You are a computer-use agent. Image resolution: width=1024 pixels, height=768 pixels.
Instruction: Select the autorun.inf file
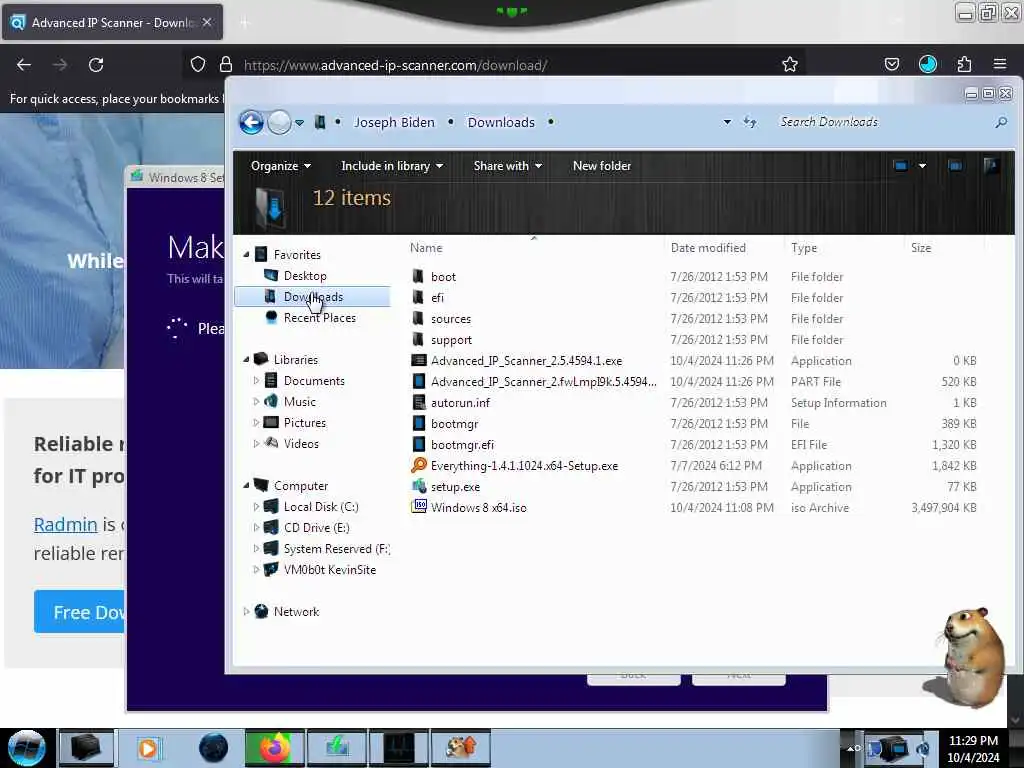[460, 403]
